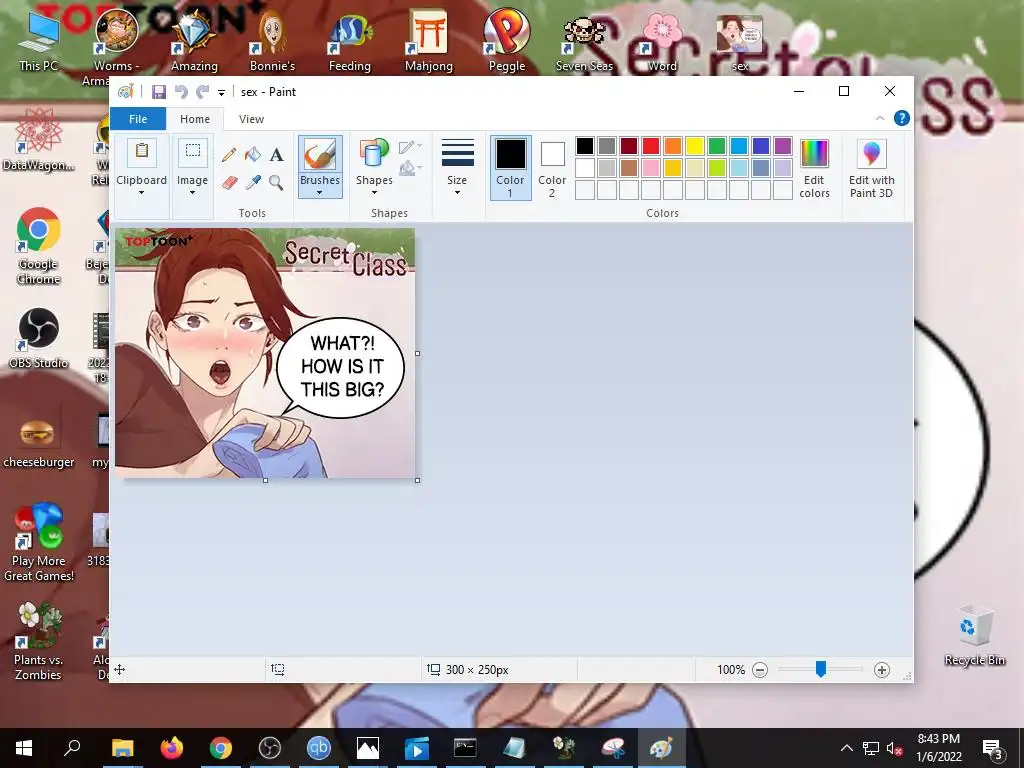Switch to the View ribbon tab

point(251,119)
